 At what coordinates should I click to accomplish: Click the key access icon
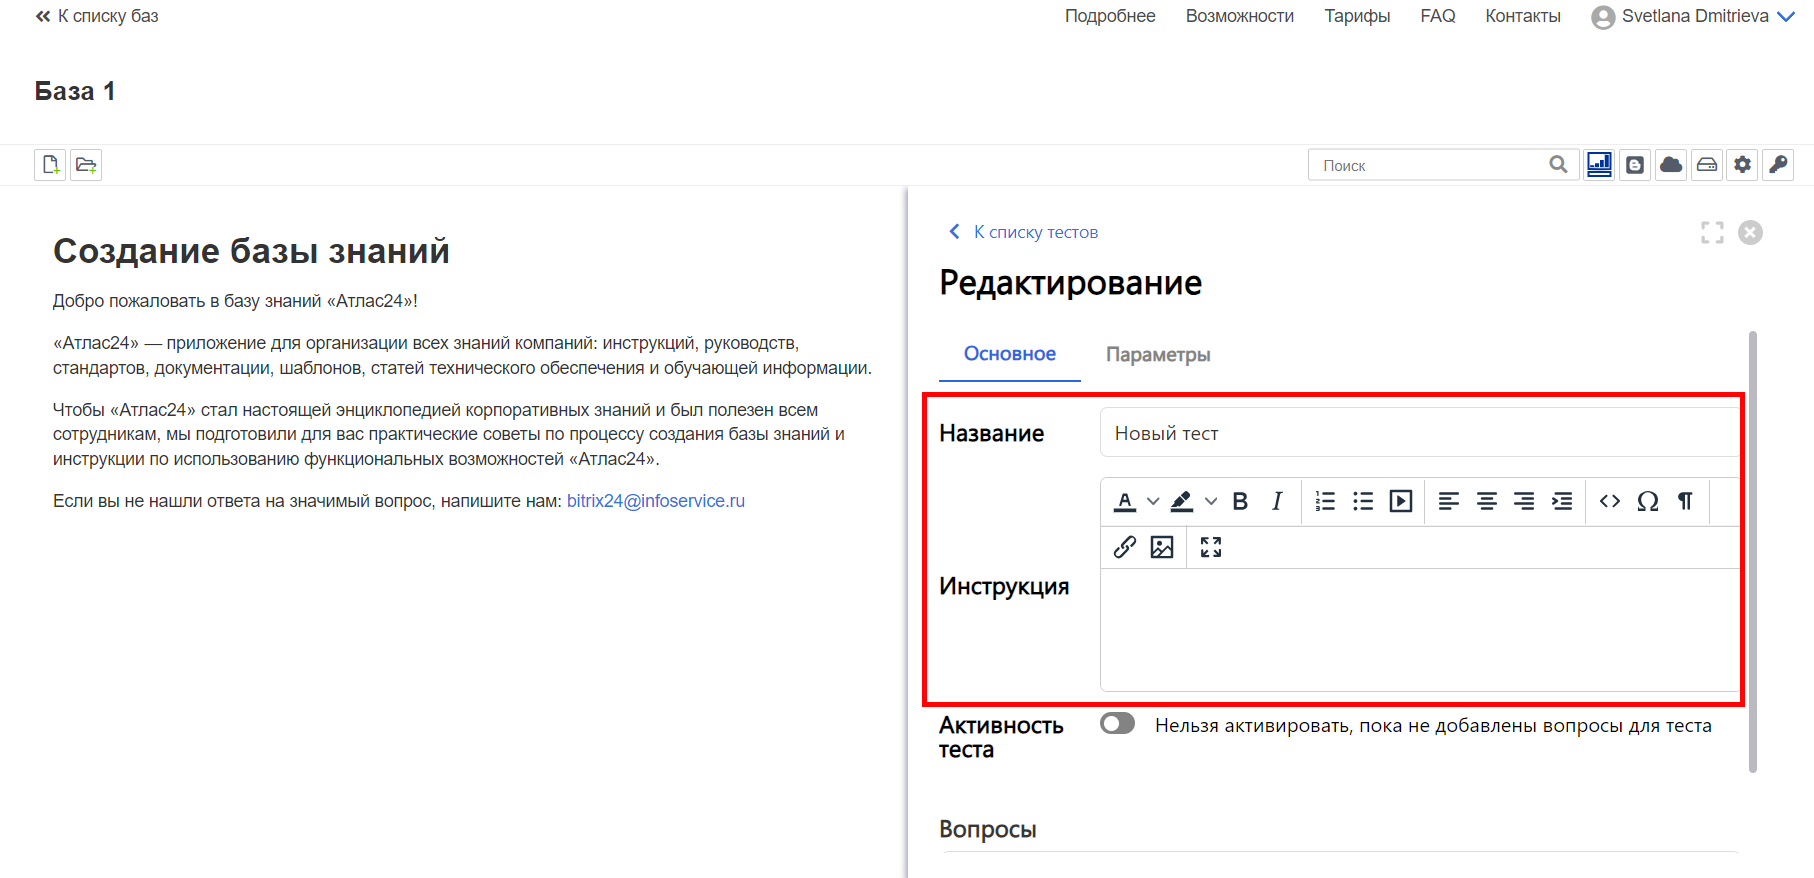click(x=1779, y=165)
